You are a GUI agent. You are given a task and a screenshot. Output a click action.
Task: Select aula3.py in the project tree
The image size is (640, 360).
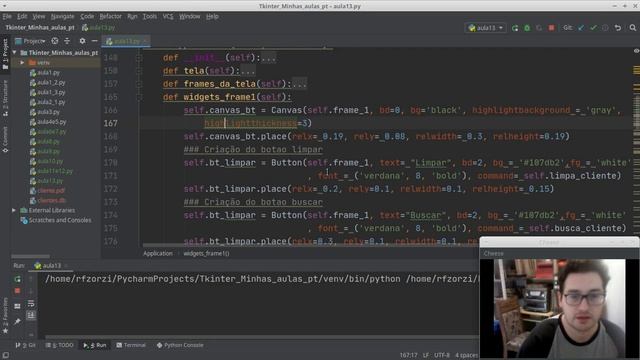pyautogui.click(x=48, y=112)
